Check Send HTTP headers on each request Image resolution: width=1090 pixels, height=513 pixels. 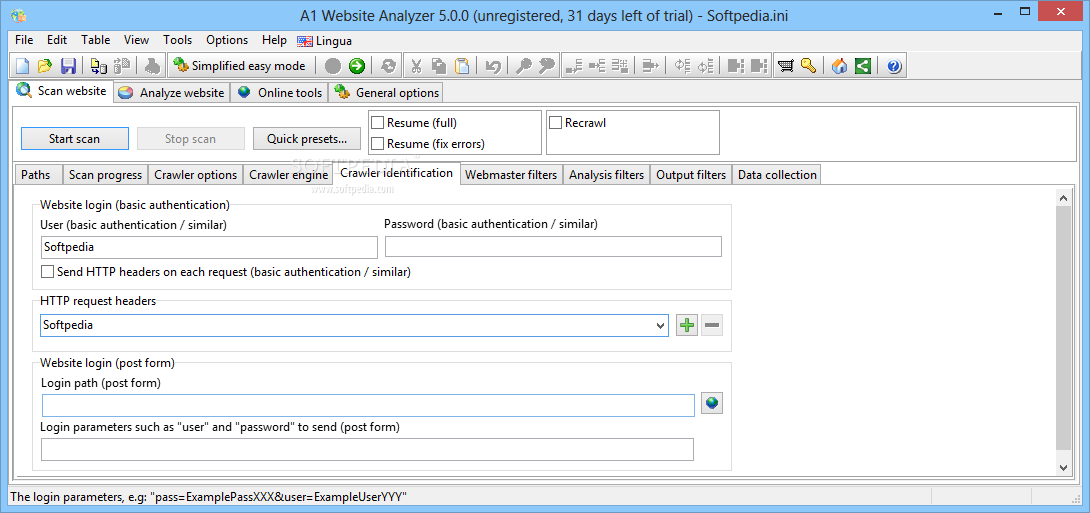pos(47,272)
